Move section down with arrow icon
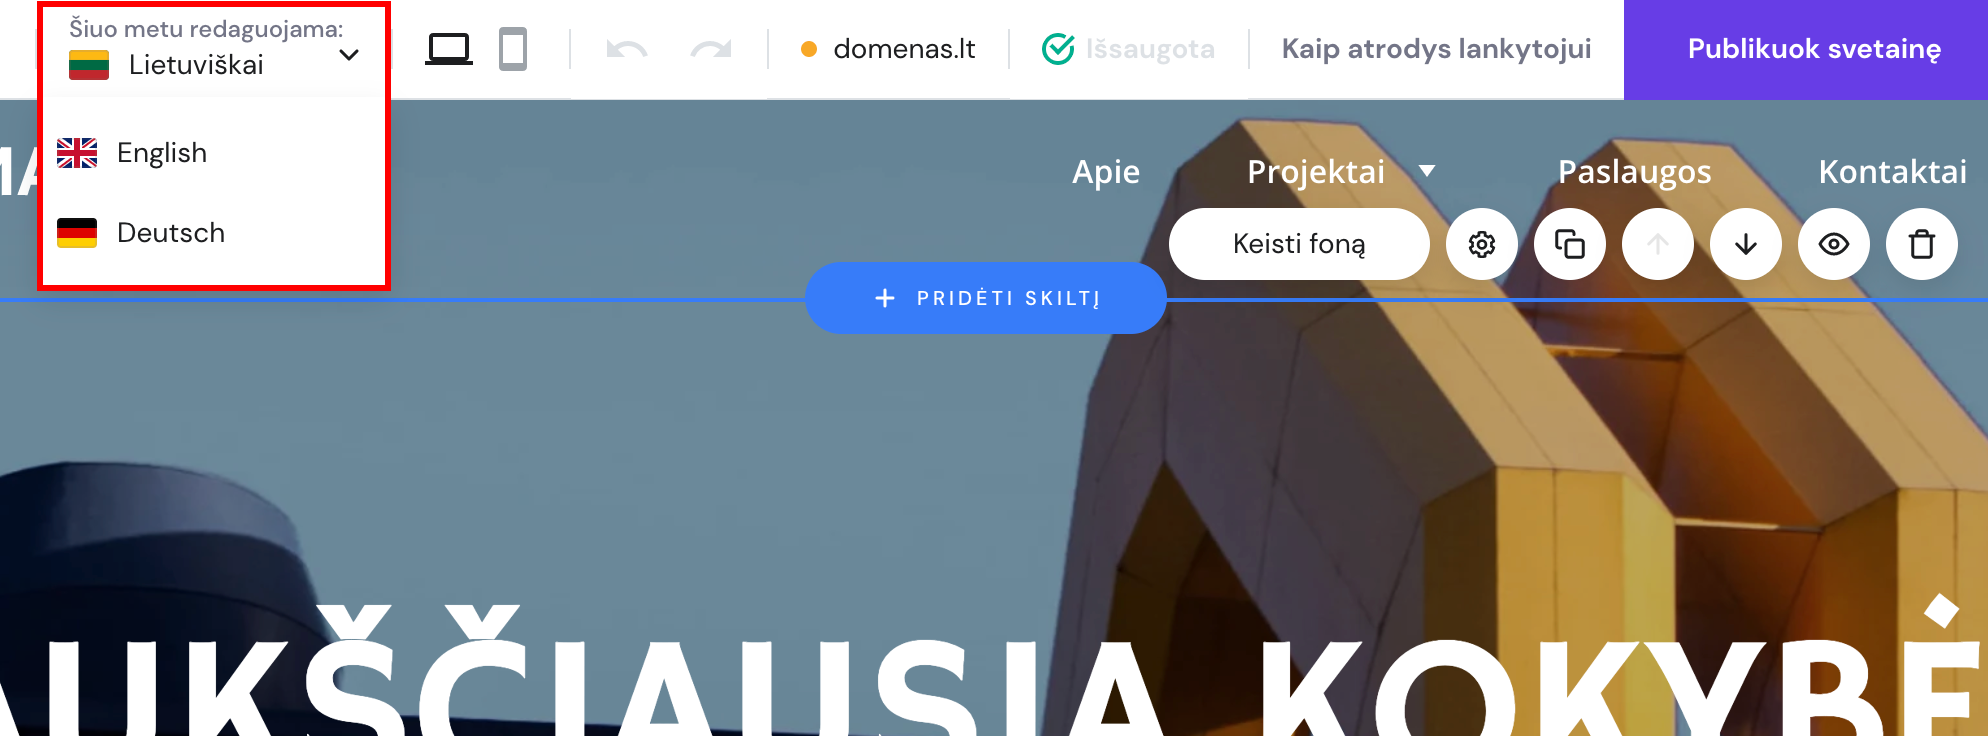Screen dimensions: 1988x736 (1746, 244)
